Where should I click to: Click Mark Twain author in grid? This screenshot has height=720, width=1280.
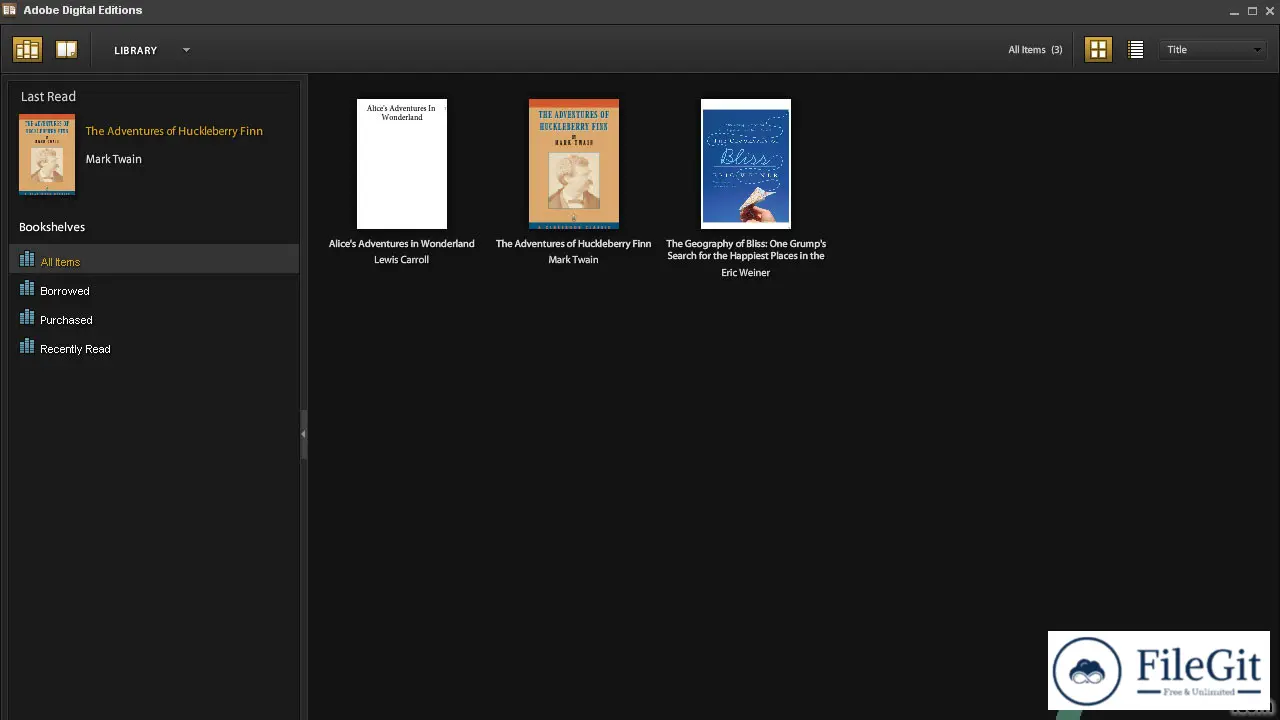(x=573, y=260)
